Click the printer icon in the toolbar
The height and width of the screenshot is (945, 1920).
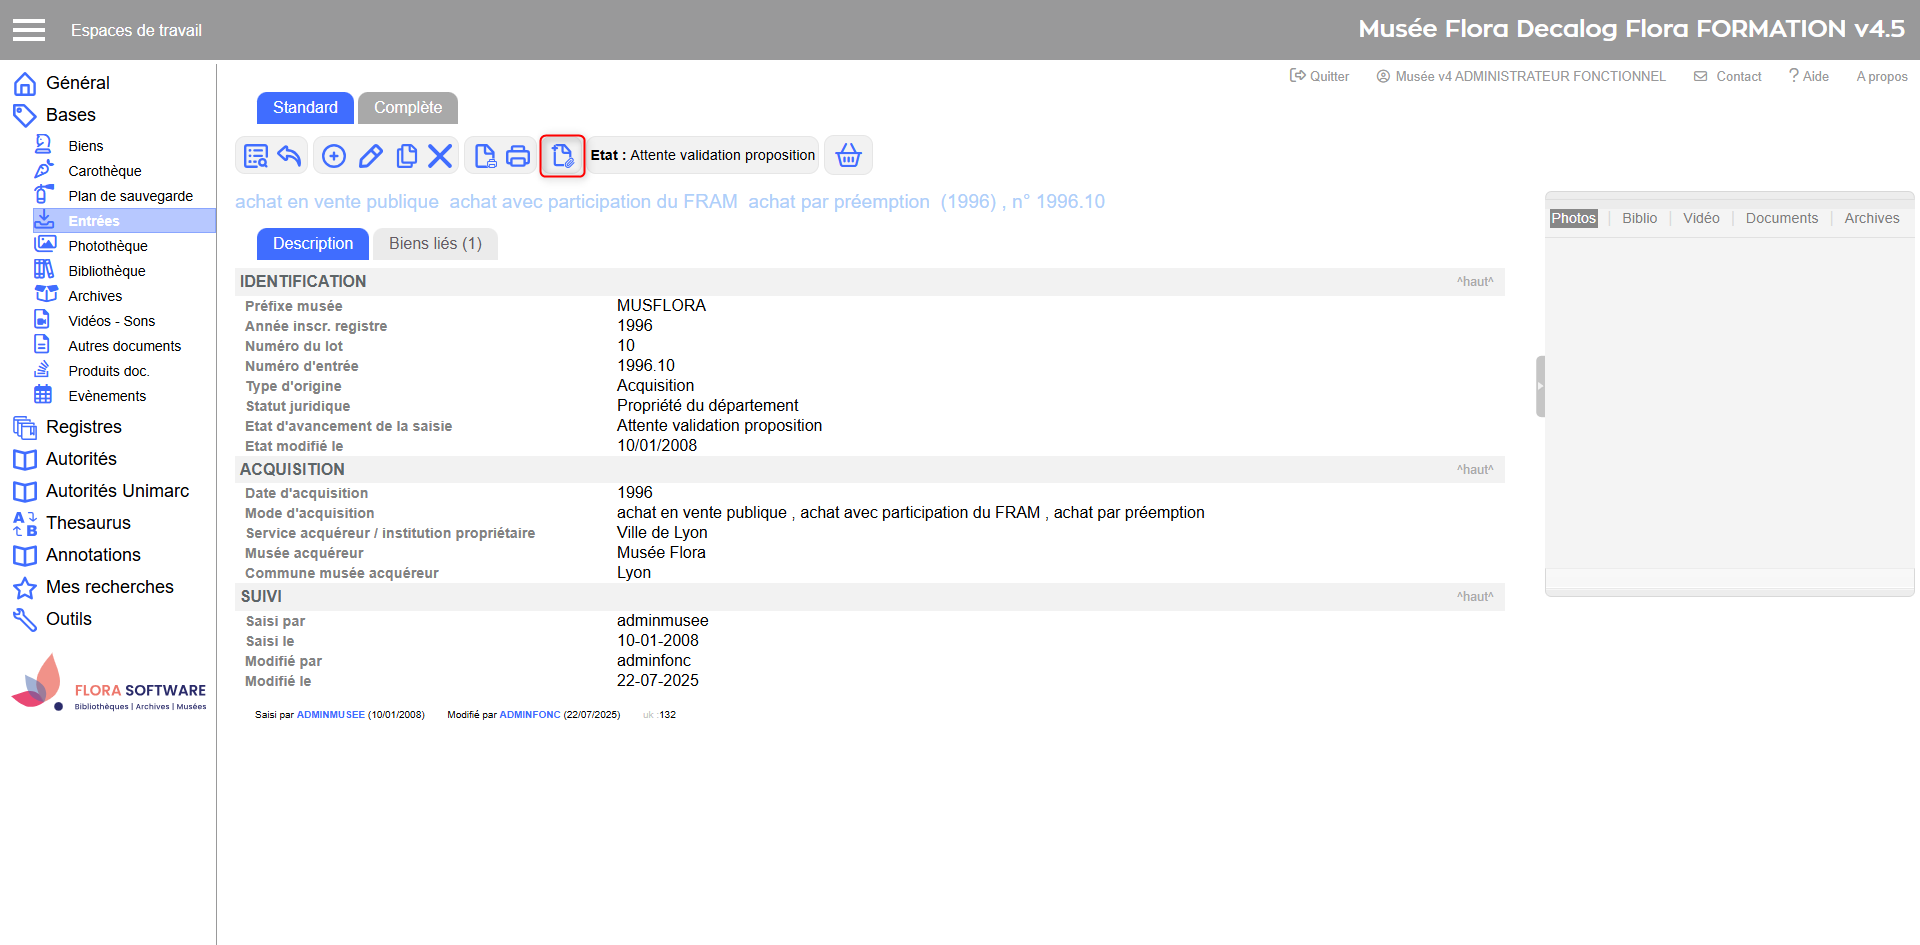click(518, 156)
